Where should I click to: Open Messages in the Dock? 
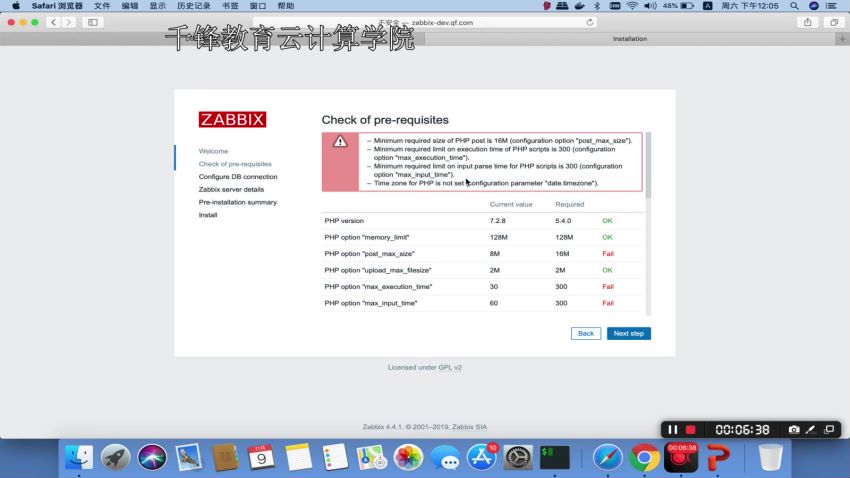pos(445,457)
